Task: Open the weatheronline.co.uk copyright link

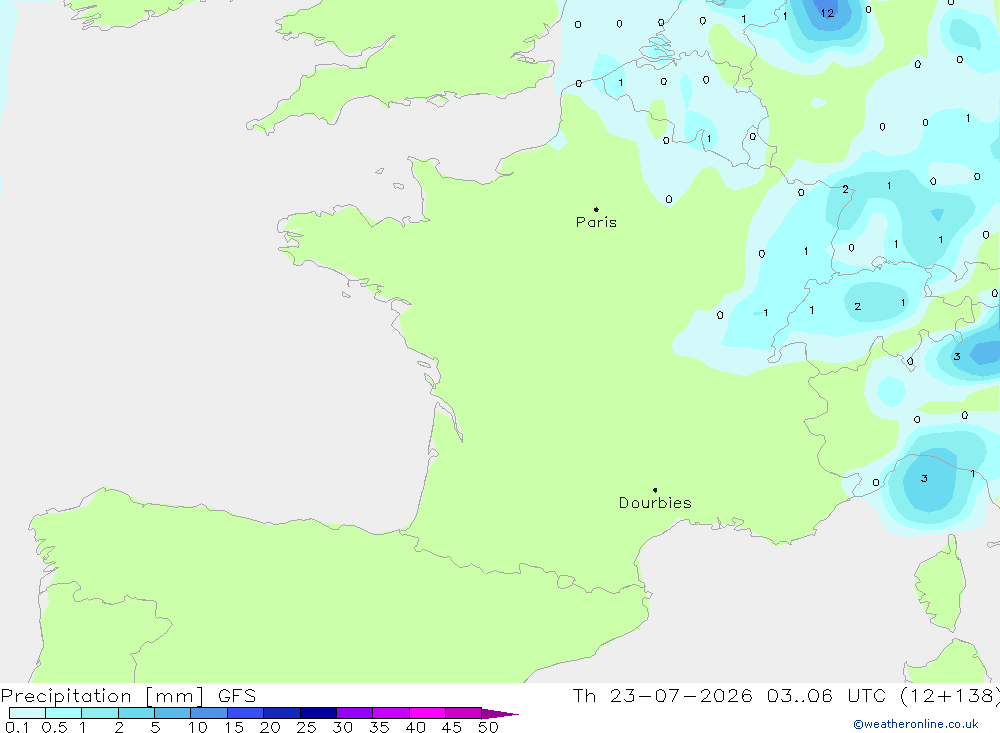Action: tap(916, 724)
